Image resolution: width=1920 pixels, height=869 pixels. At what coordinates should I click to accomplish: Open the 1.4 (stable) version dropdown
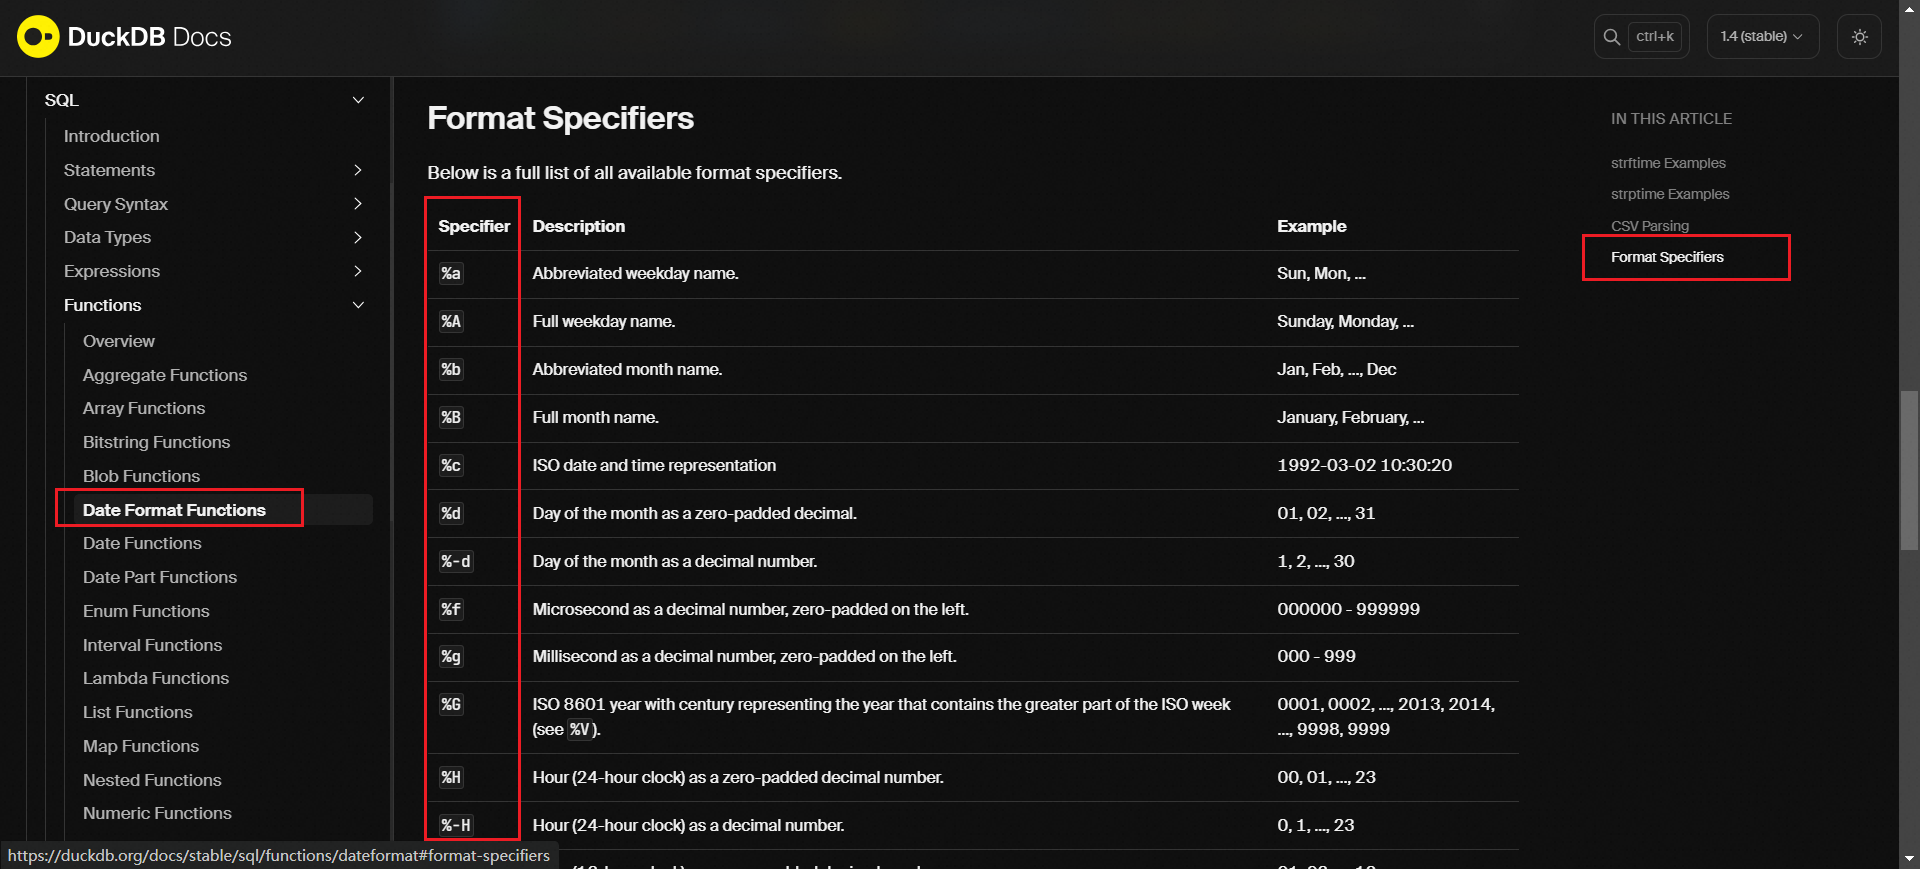(x=1761, y=37)
